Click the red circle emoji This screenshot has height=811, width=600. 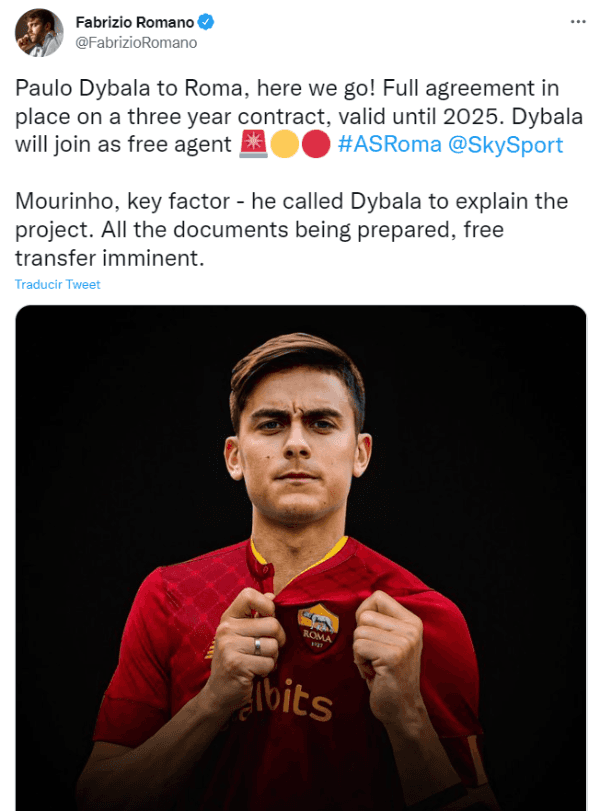tap(315, 144)
